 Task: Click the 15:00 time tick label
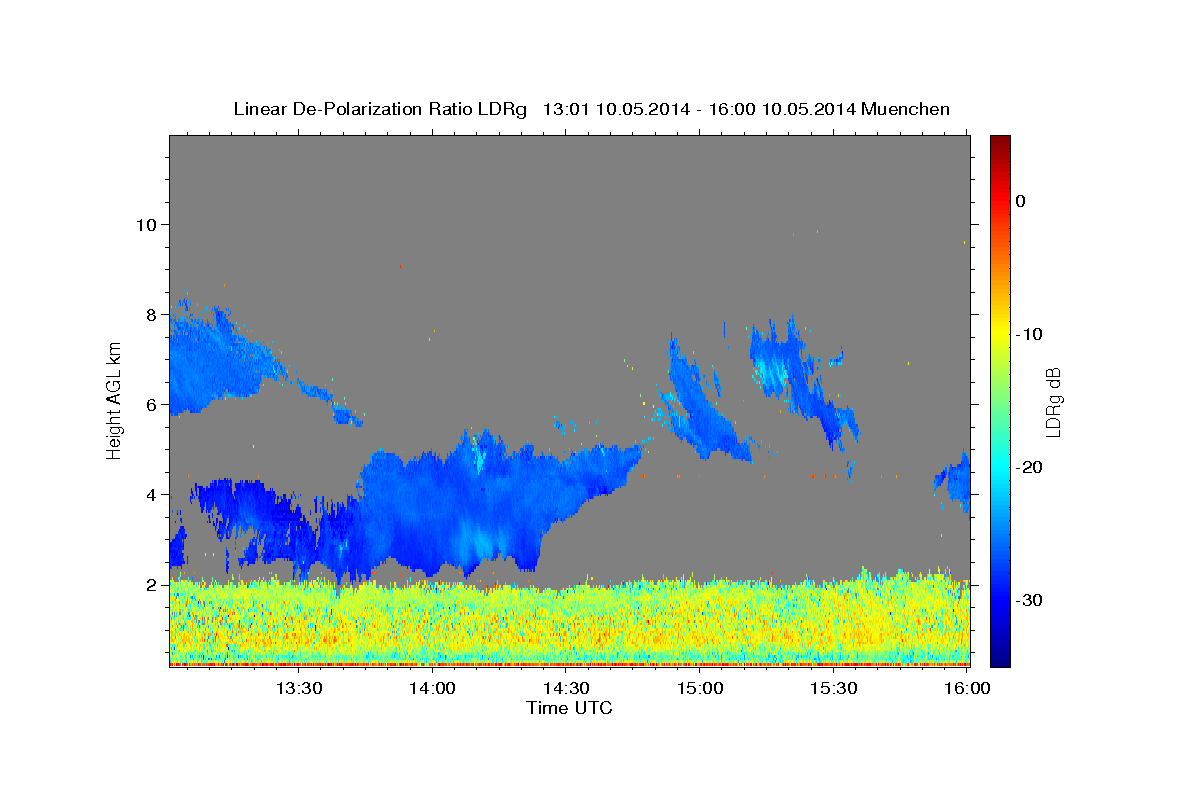pos(700,688)
